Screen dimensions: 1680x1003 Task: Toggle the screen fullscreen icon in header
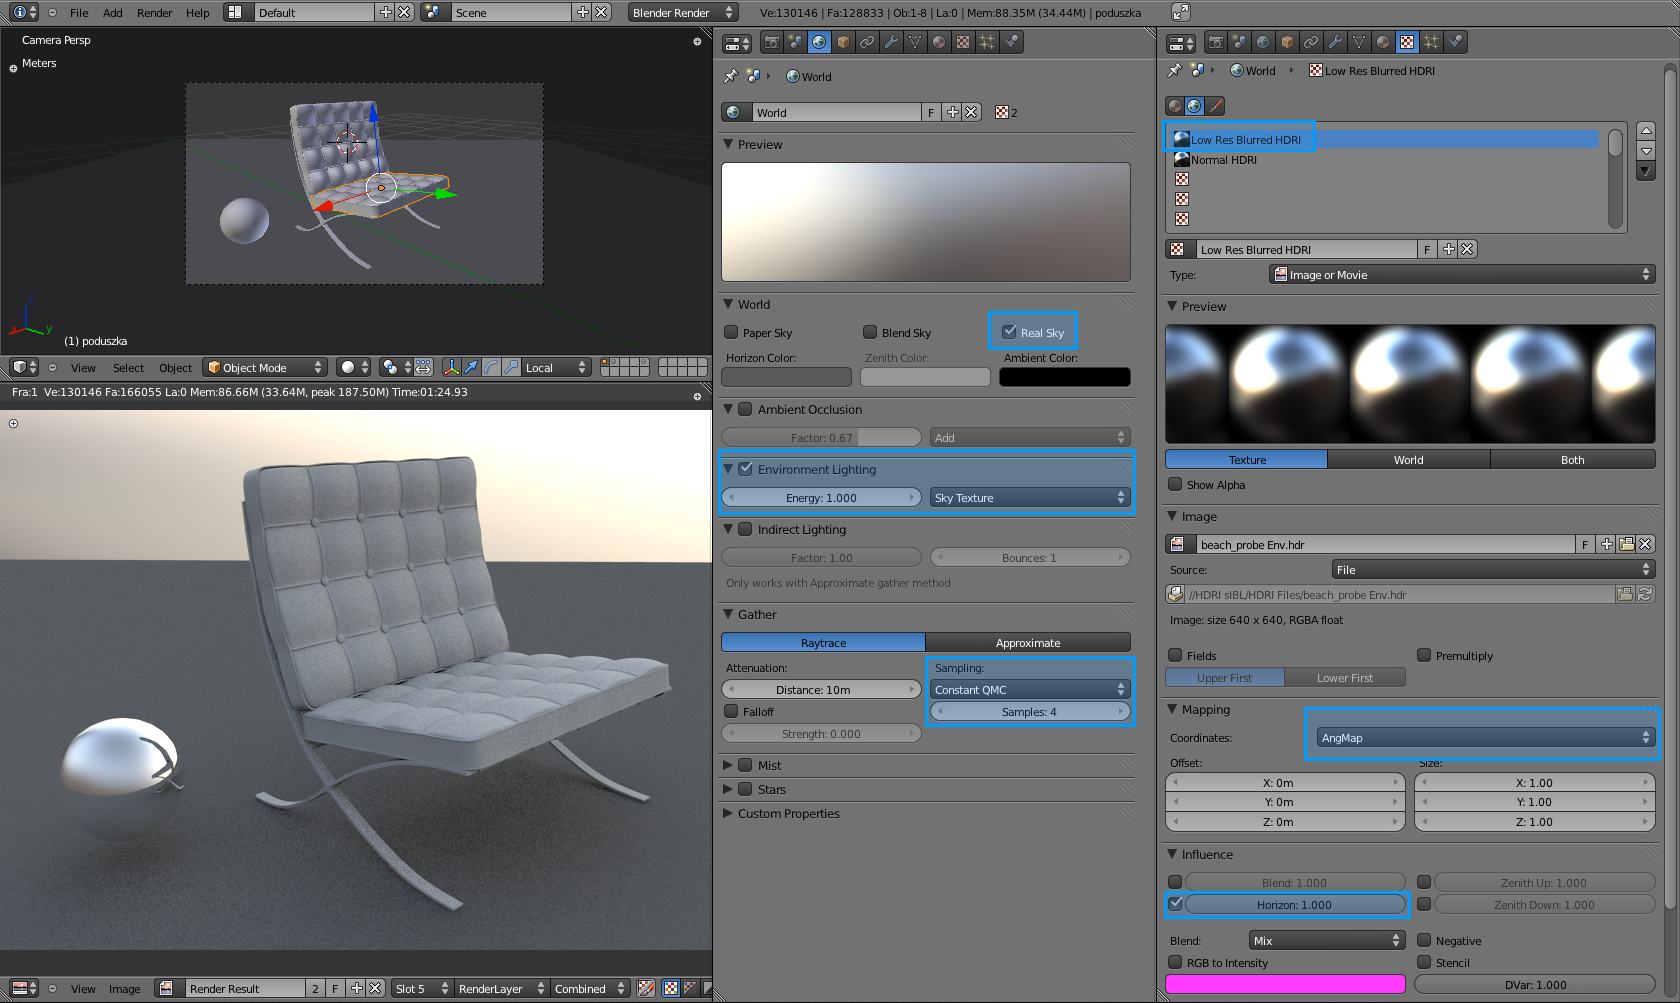coord(1181,12)
